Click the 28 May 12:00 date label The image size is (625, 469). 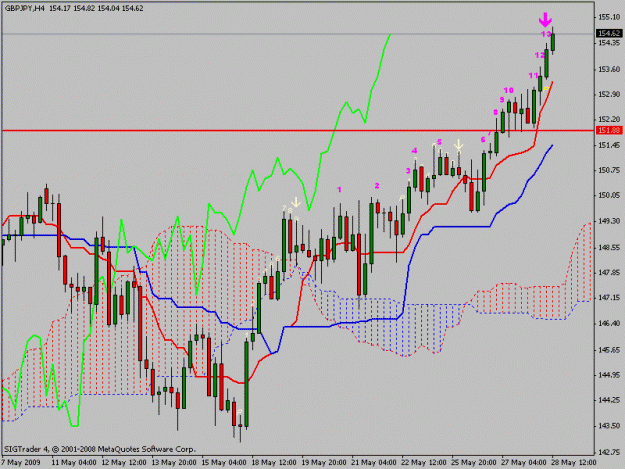point(574,462)
